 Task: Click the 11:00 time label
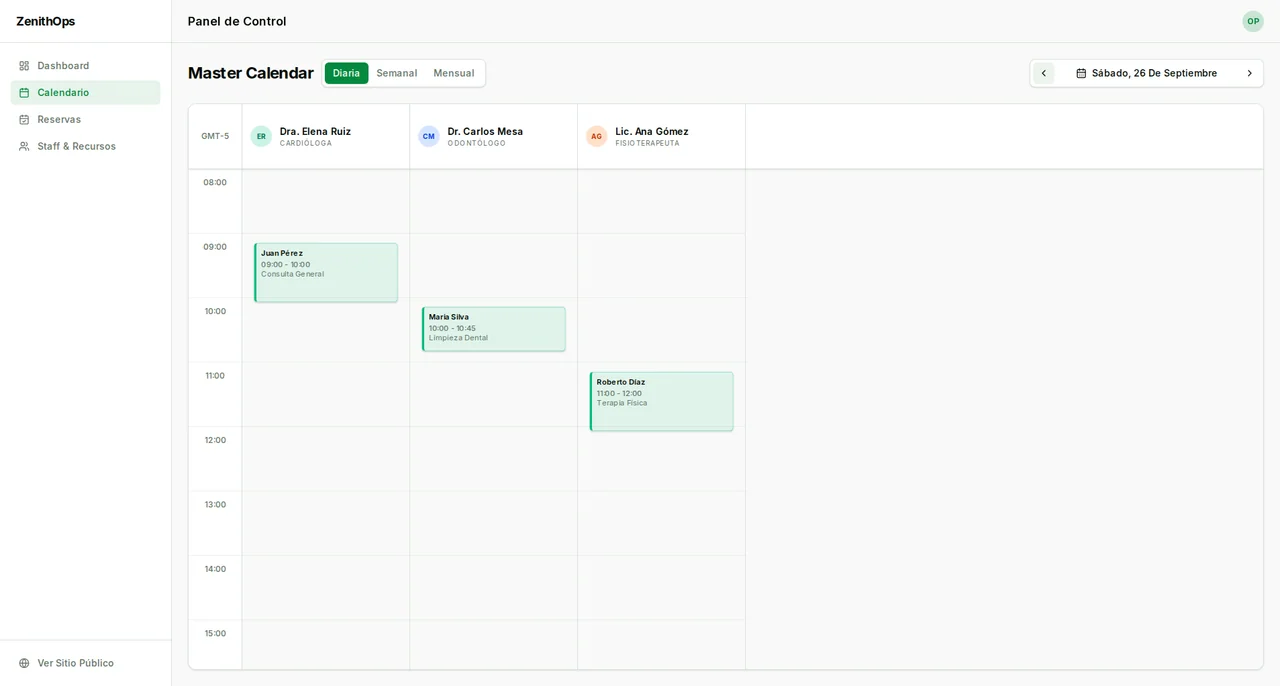click(215, 376)
